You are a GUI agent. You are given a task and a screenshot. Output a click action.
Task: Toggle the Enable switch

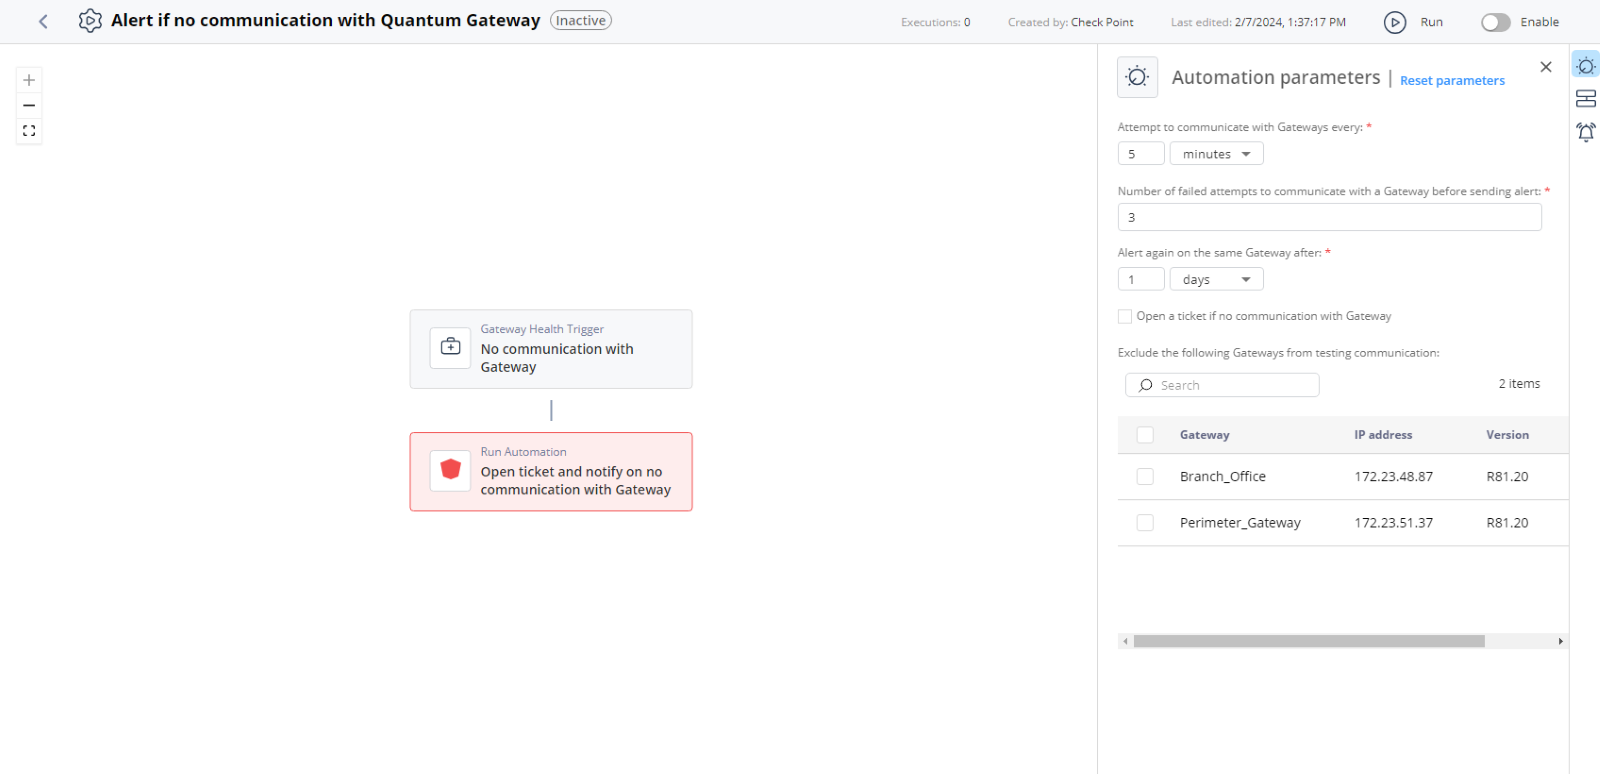coord(1496,22)
